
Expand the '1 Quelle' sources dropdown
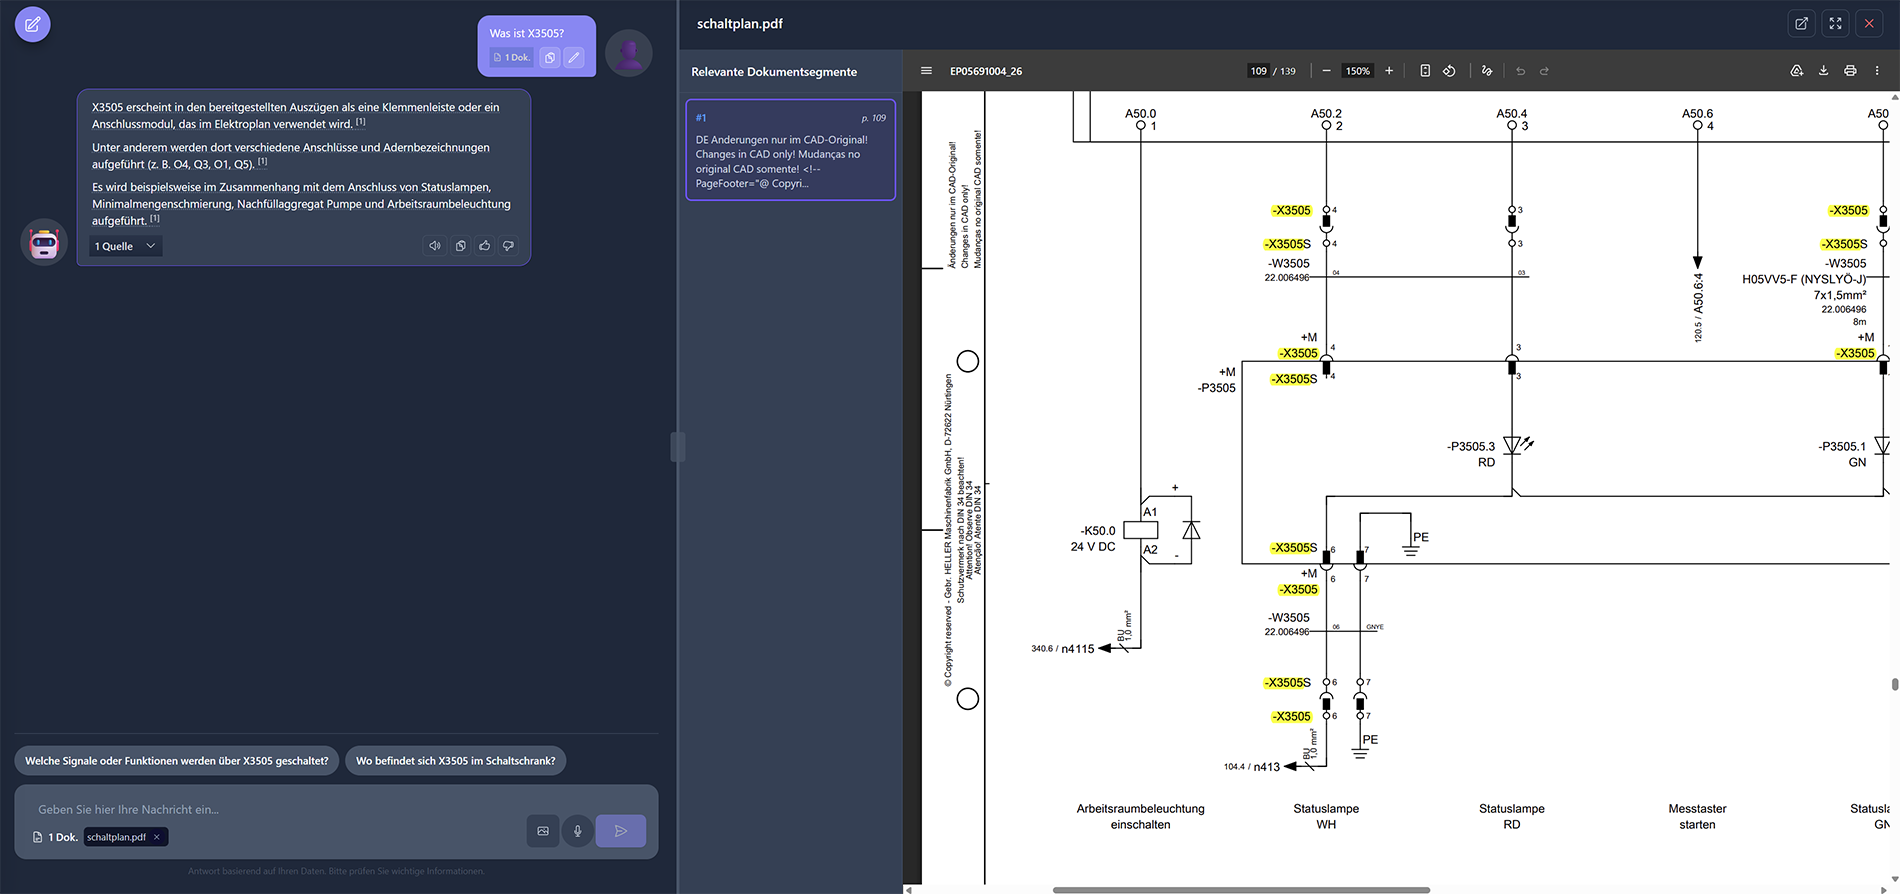(125, 246)
